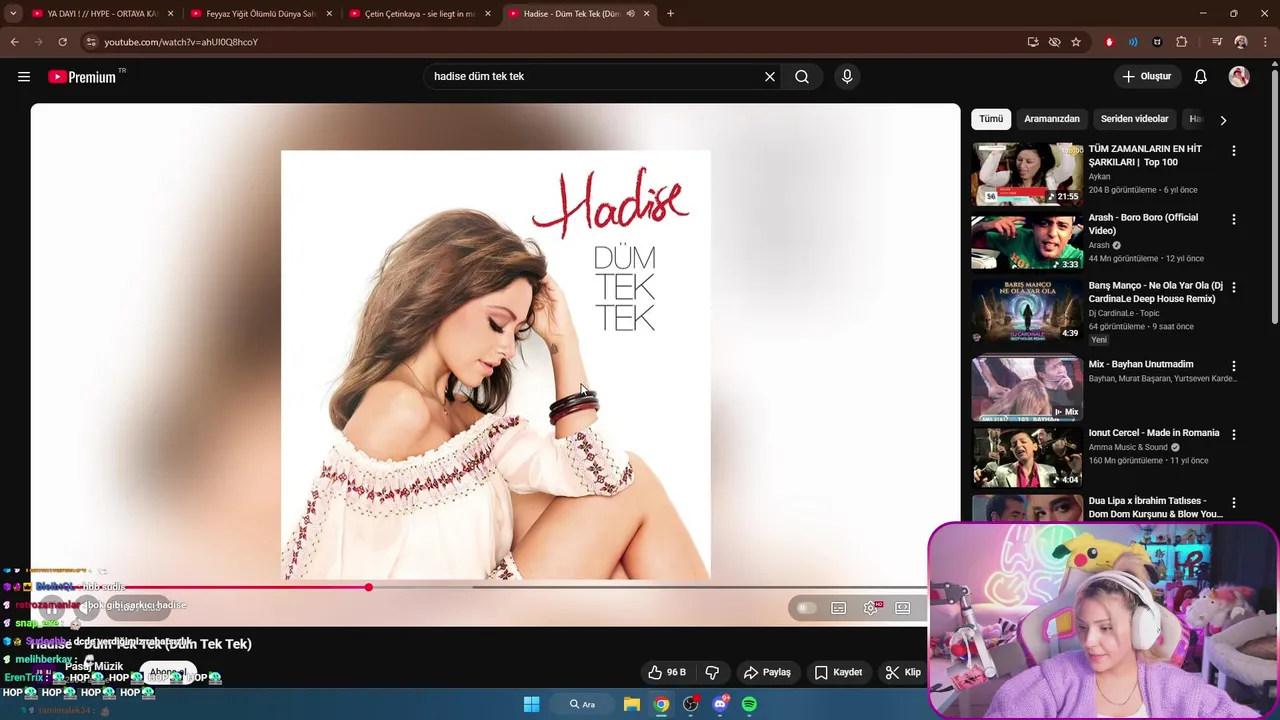Viewport: 1280px width, 720px height.
Task: Open Arash - Boro Boro video title
Action: 1143,224
